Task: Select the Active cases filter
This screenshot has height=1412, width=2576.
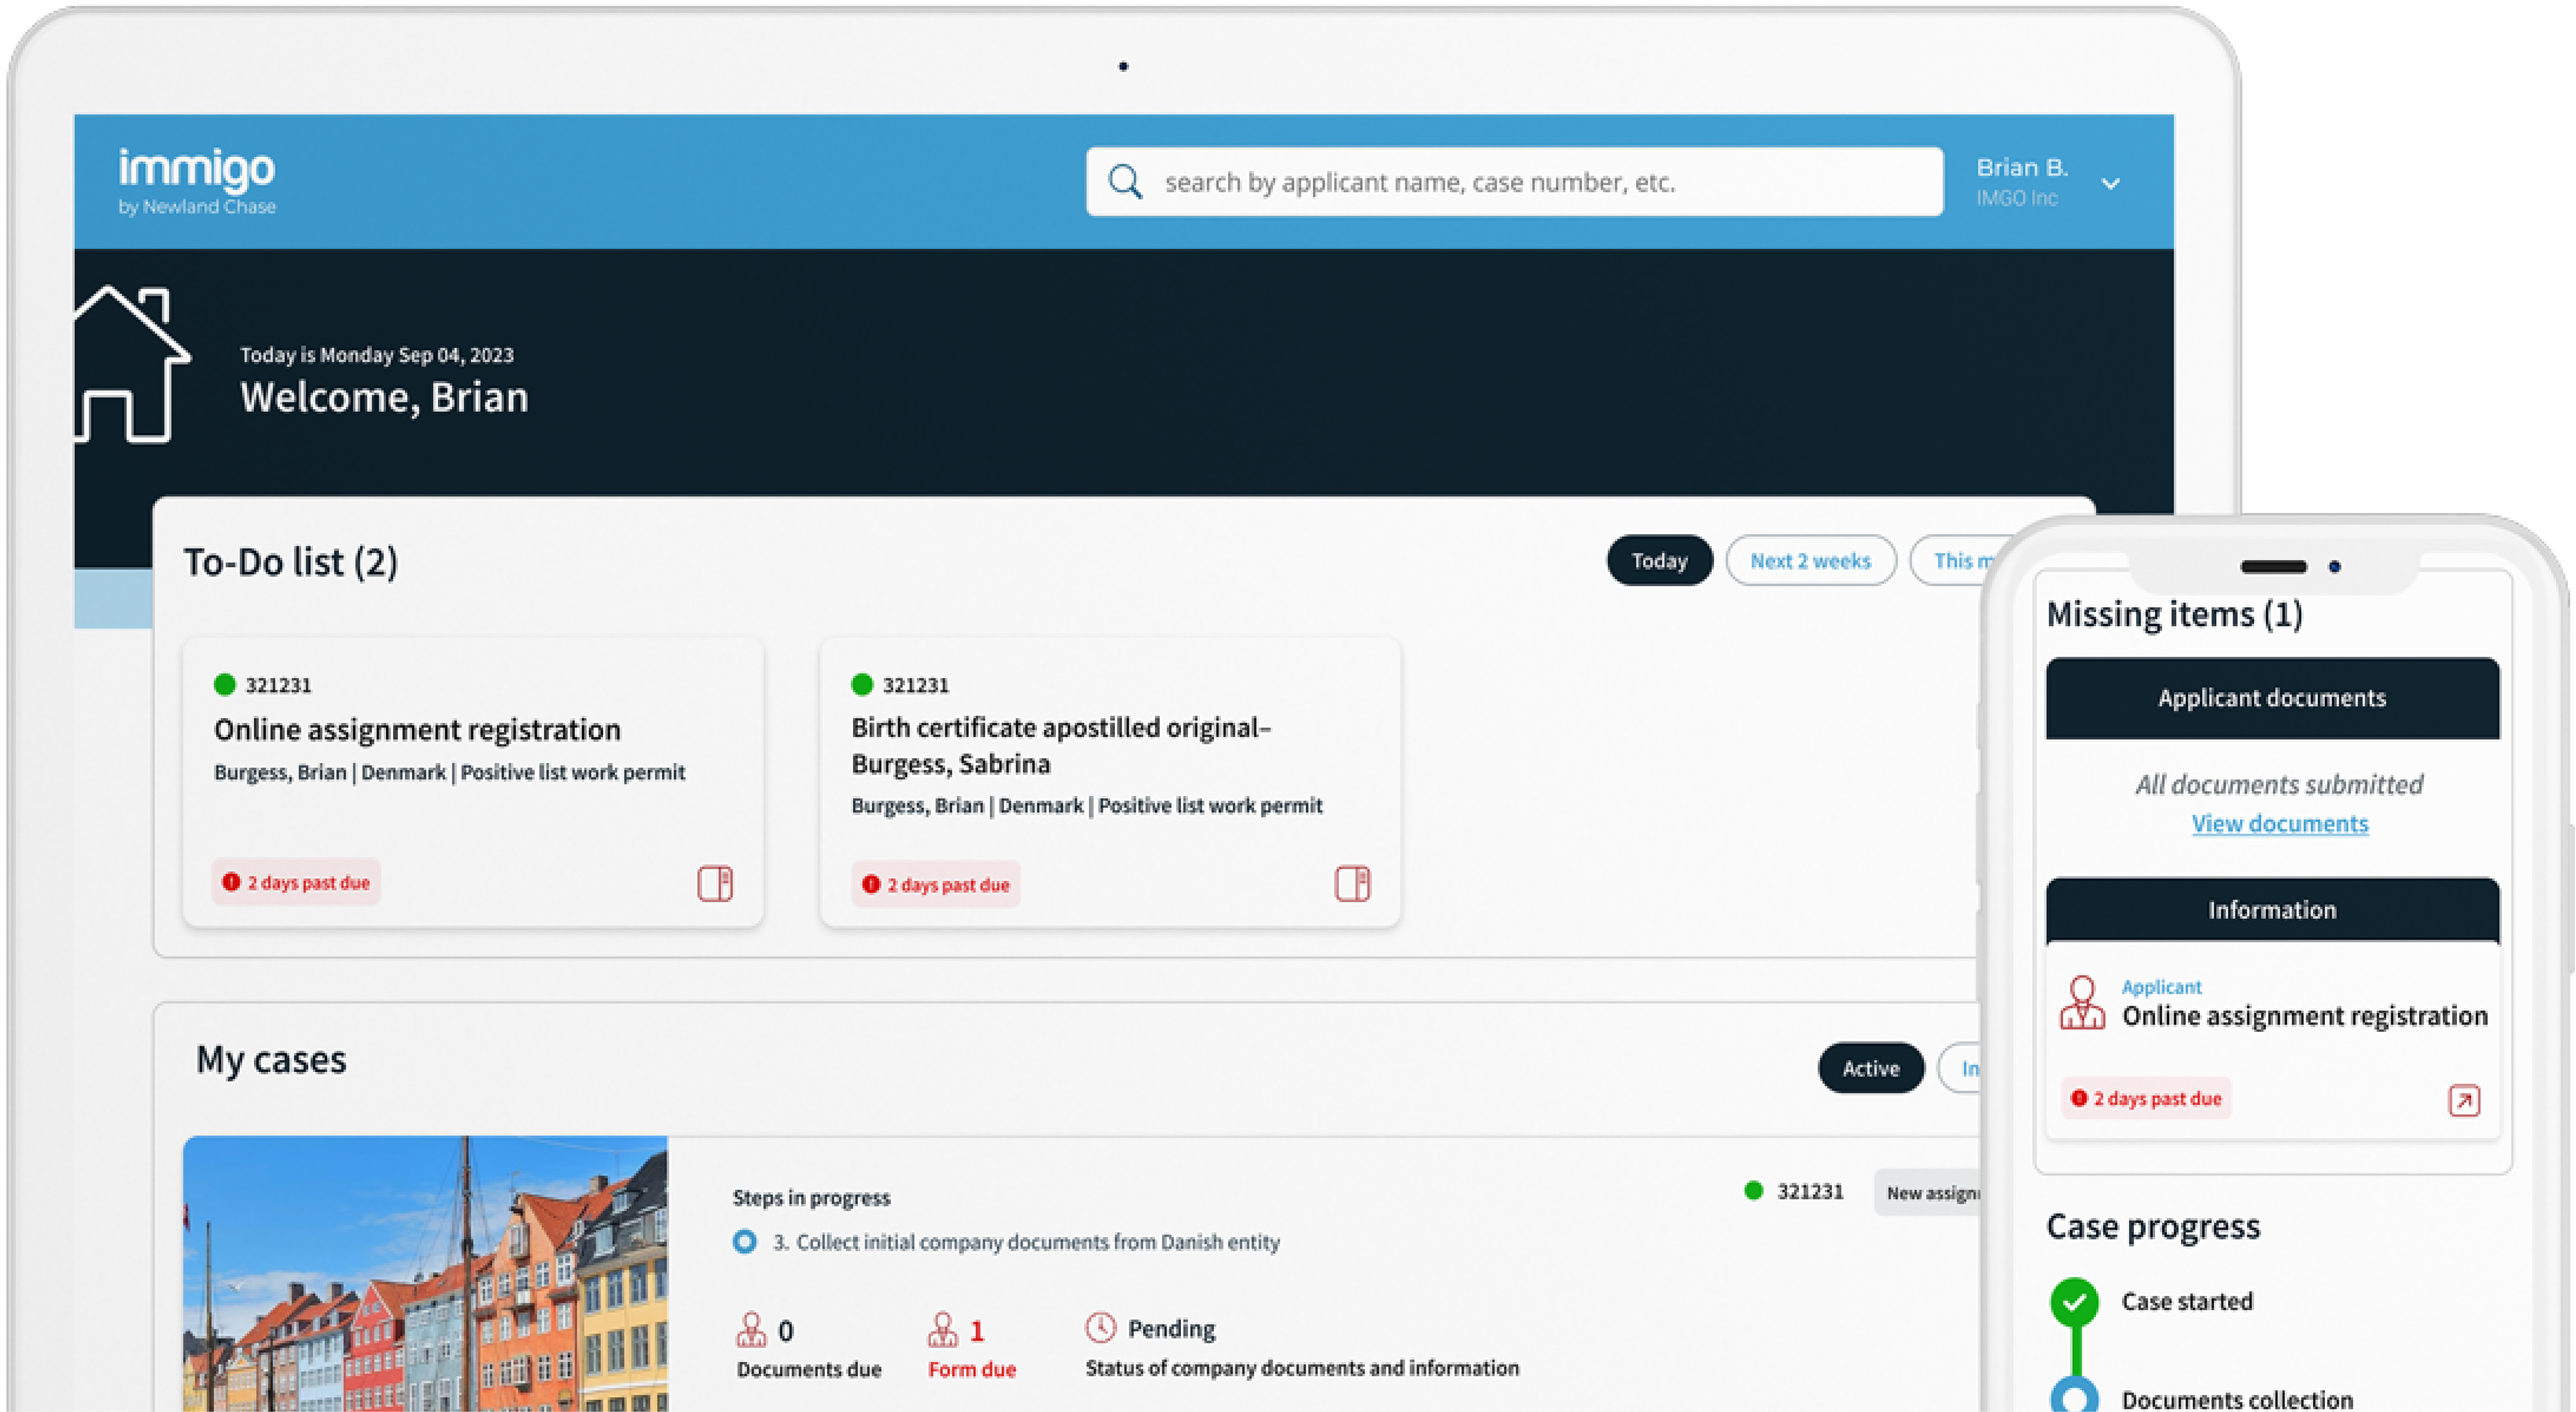Action: 1870,1068
